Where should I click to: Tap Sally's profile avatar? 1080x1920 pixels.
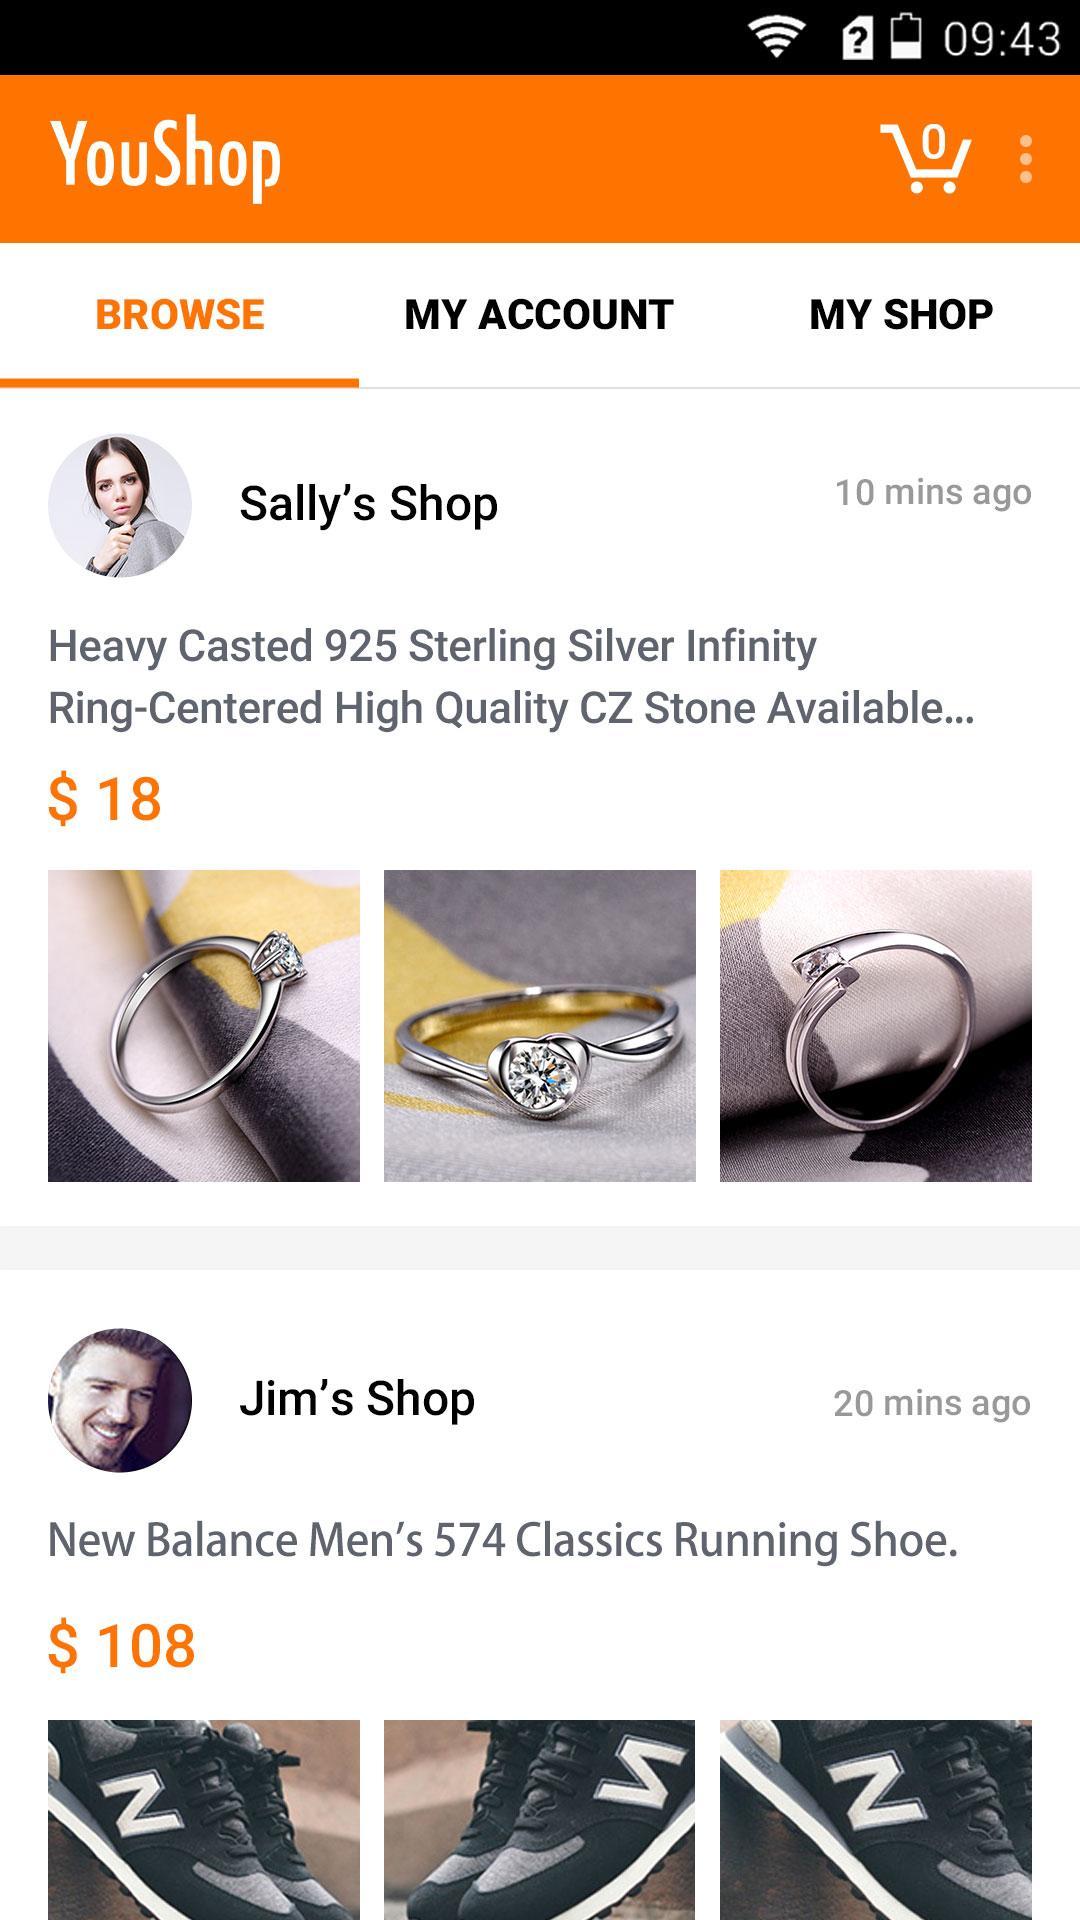pos(120,505)
